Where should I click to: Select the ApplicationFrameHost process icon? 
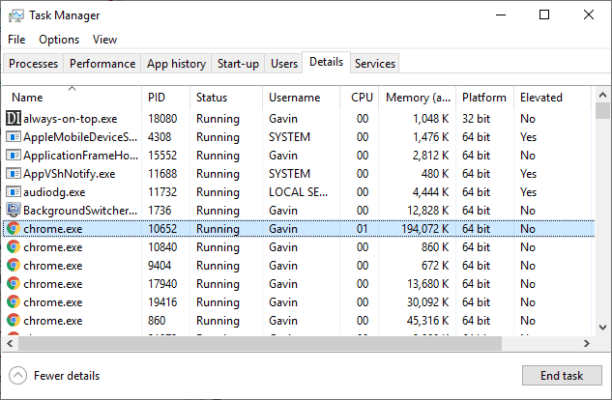pos(13,155)
